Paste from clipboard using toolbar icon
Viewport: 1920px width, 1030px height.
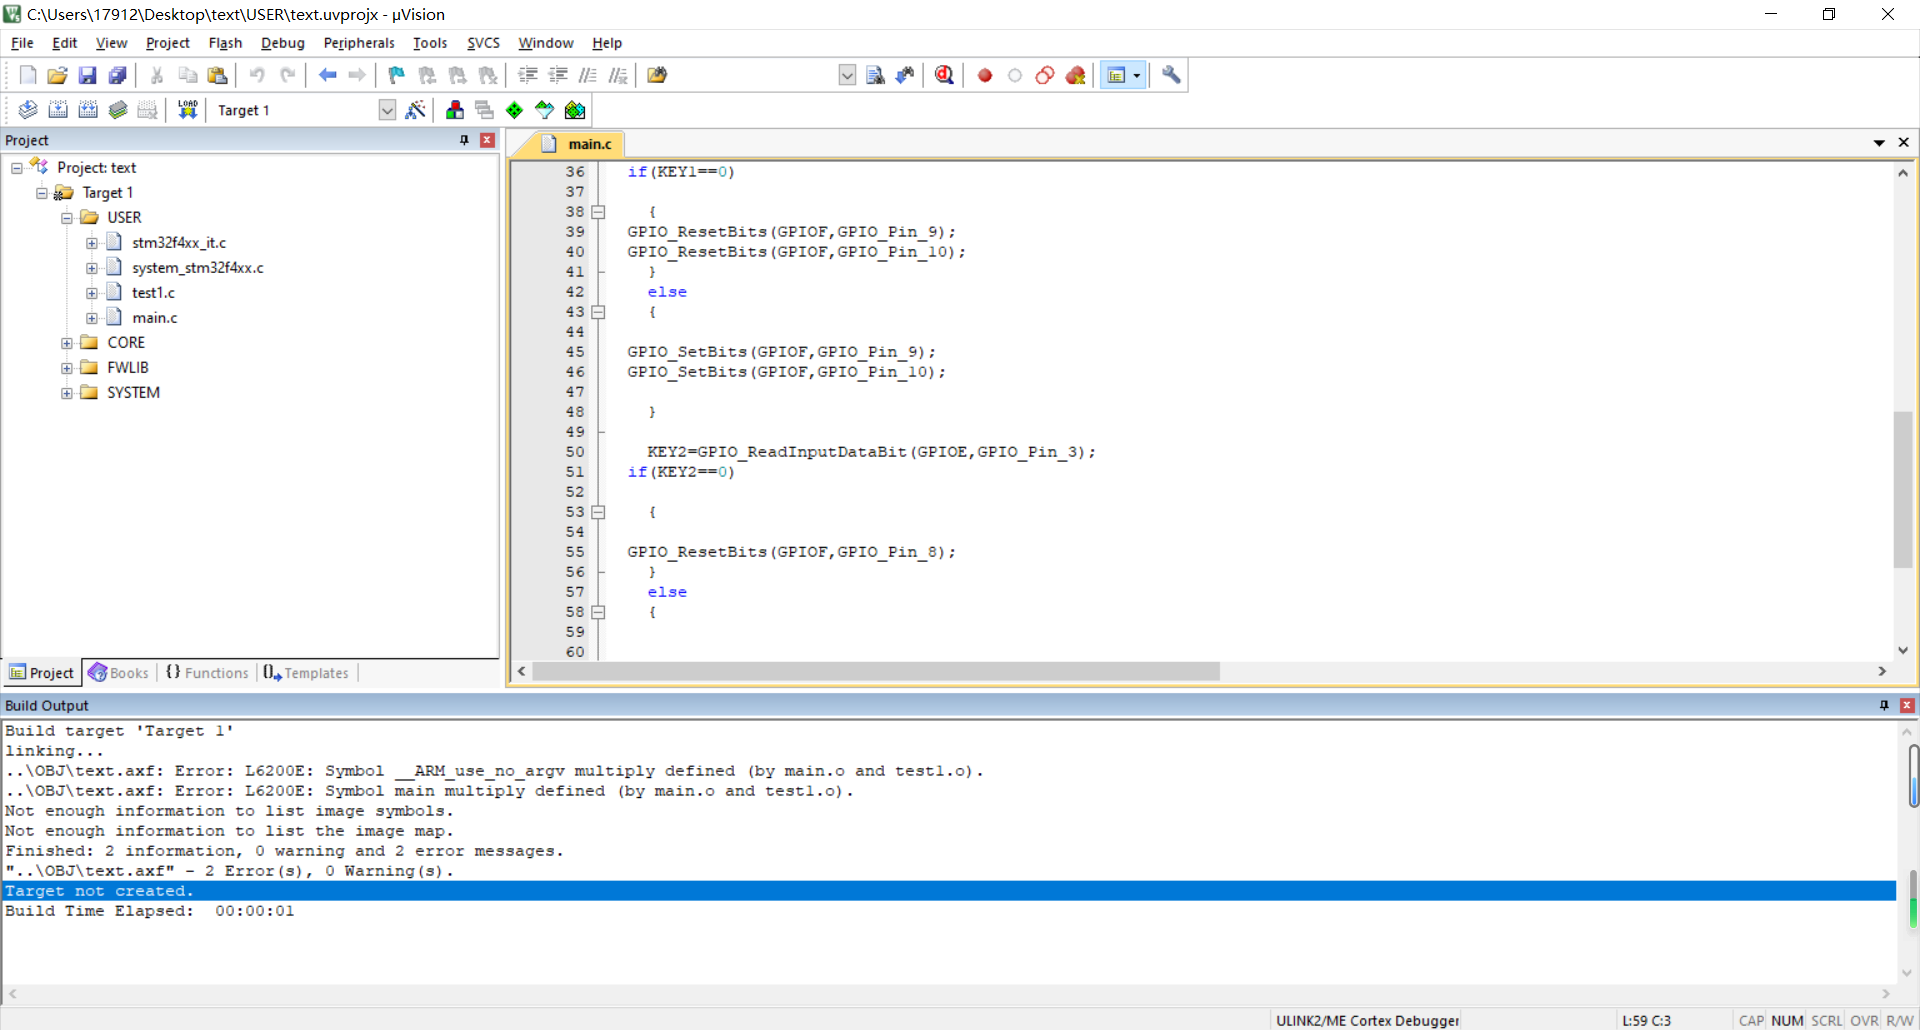217,75
